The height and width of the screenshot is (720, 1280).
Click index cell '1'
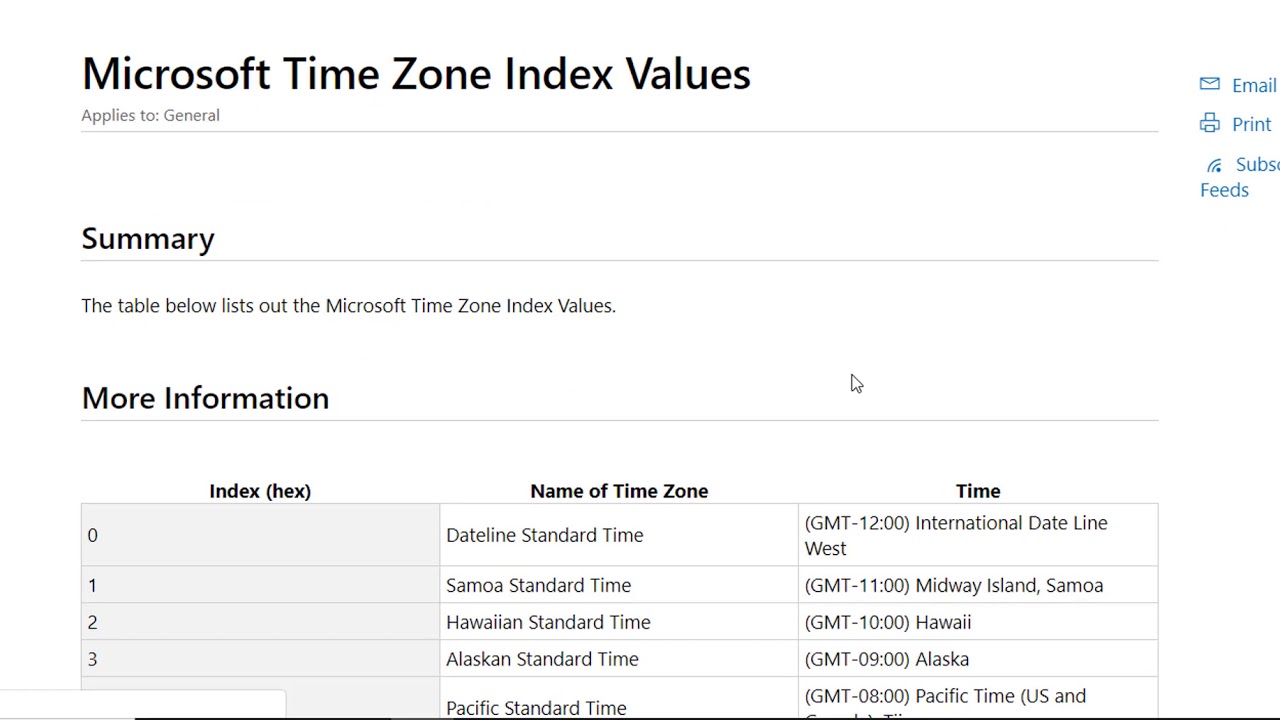[260, 585]
